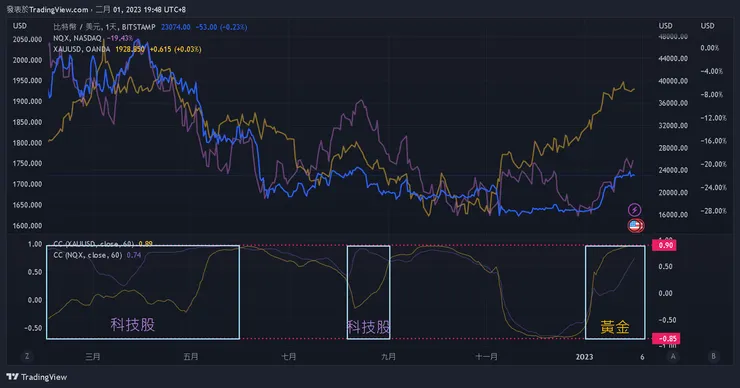Click the 1600.000 left axis value
The width and height of the screenshot is (740, 388).
coord(27,226)
